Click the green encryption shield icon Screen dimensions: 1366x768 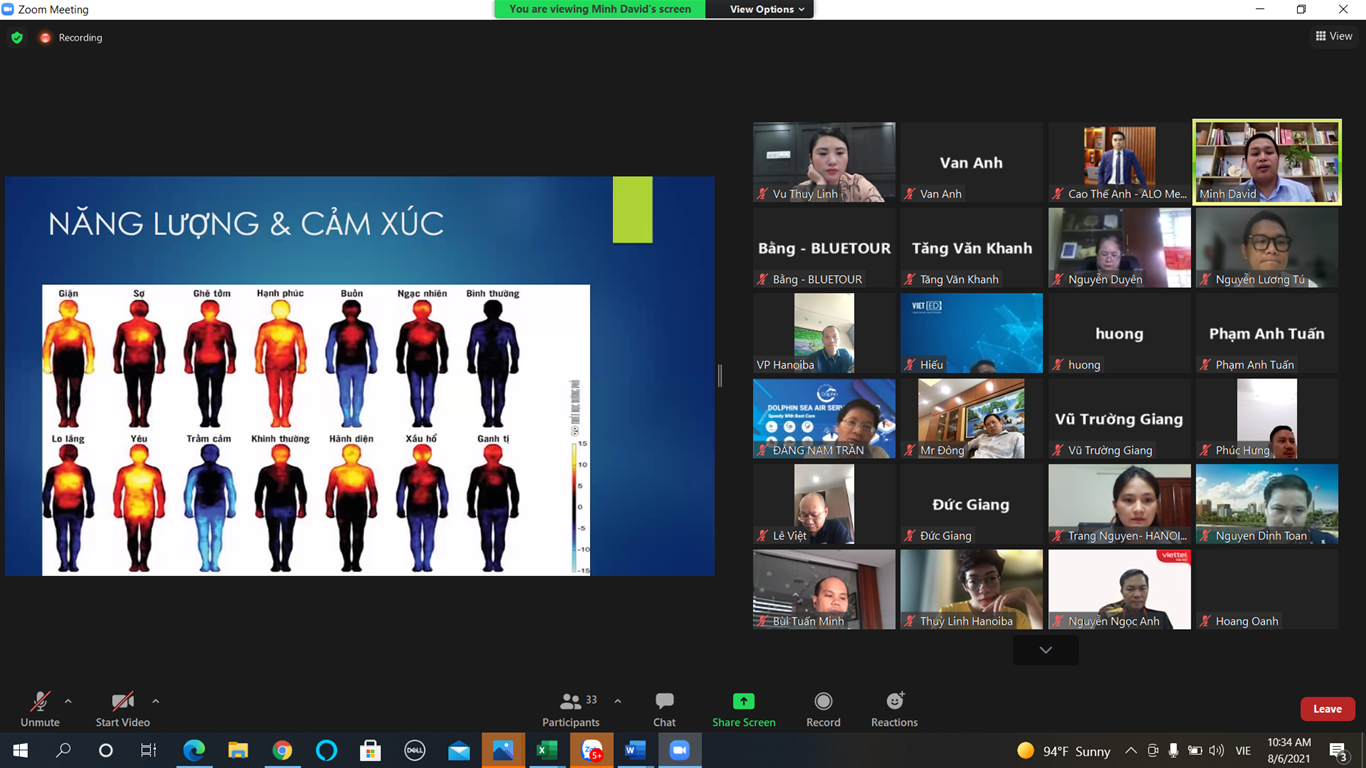[x=17, y=38]
